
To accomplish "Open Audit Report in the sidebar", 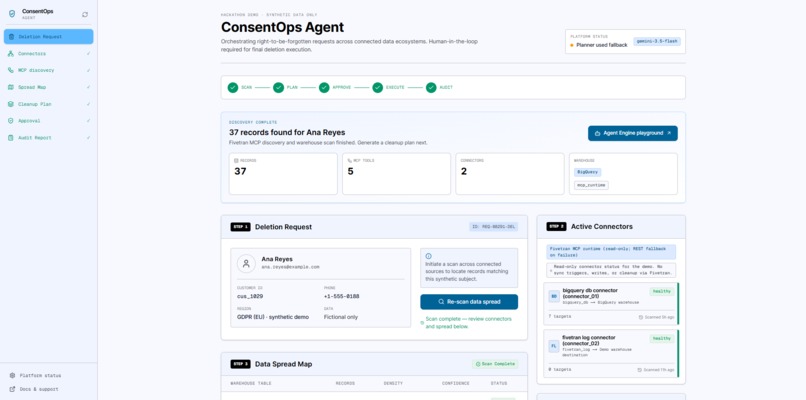I will (x=49, y=138).
